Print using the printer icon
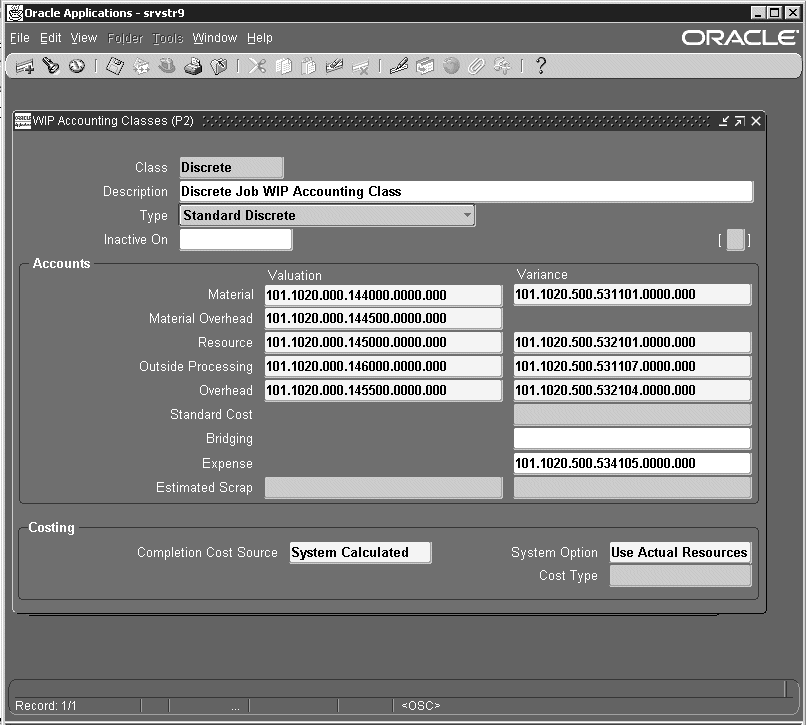This screenshot has width=806, height=725. (x=193, y=66)
